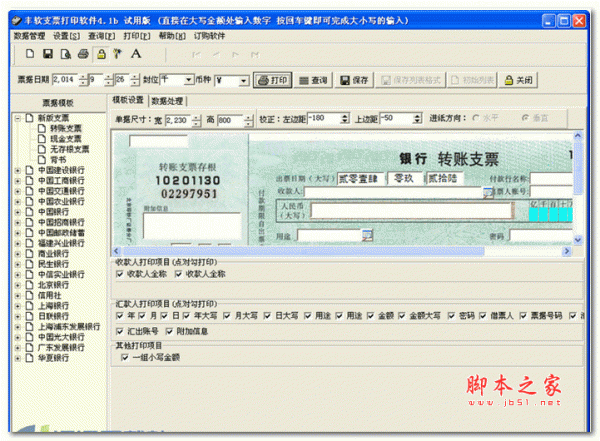600x441 pixels.
Task: Go to previous record navigation arrow
Action: (x=216, y=55)
